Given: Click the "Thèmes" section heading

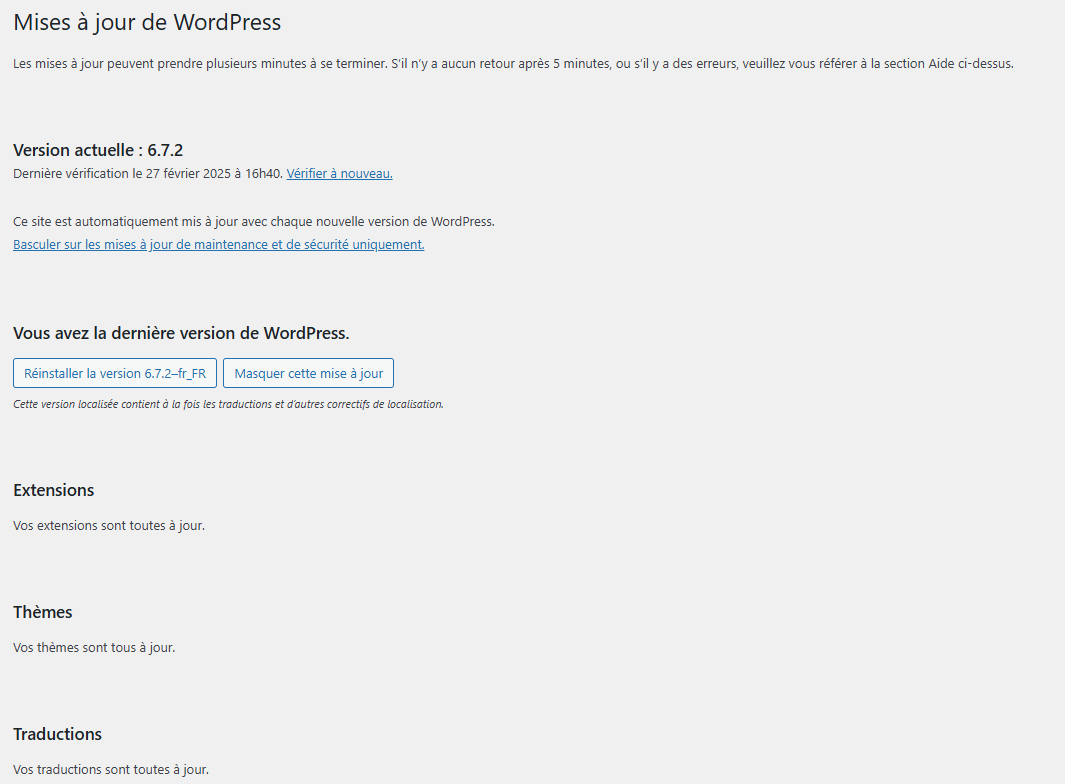Looking at the screenshot, I should (x=43, y=612).
